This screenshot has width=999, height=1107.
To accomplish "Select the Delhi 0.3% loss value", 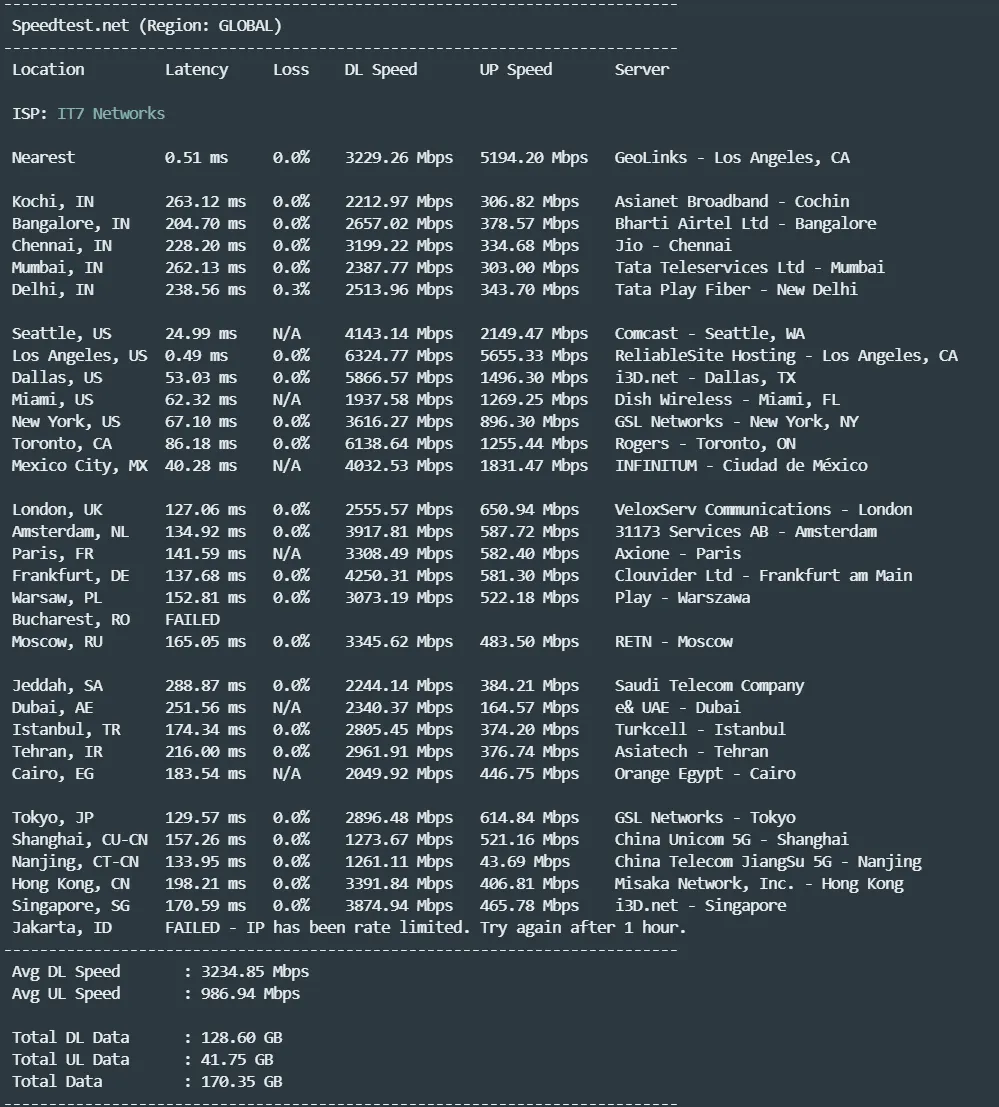I will pos(291,290).
